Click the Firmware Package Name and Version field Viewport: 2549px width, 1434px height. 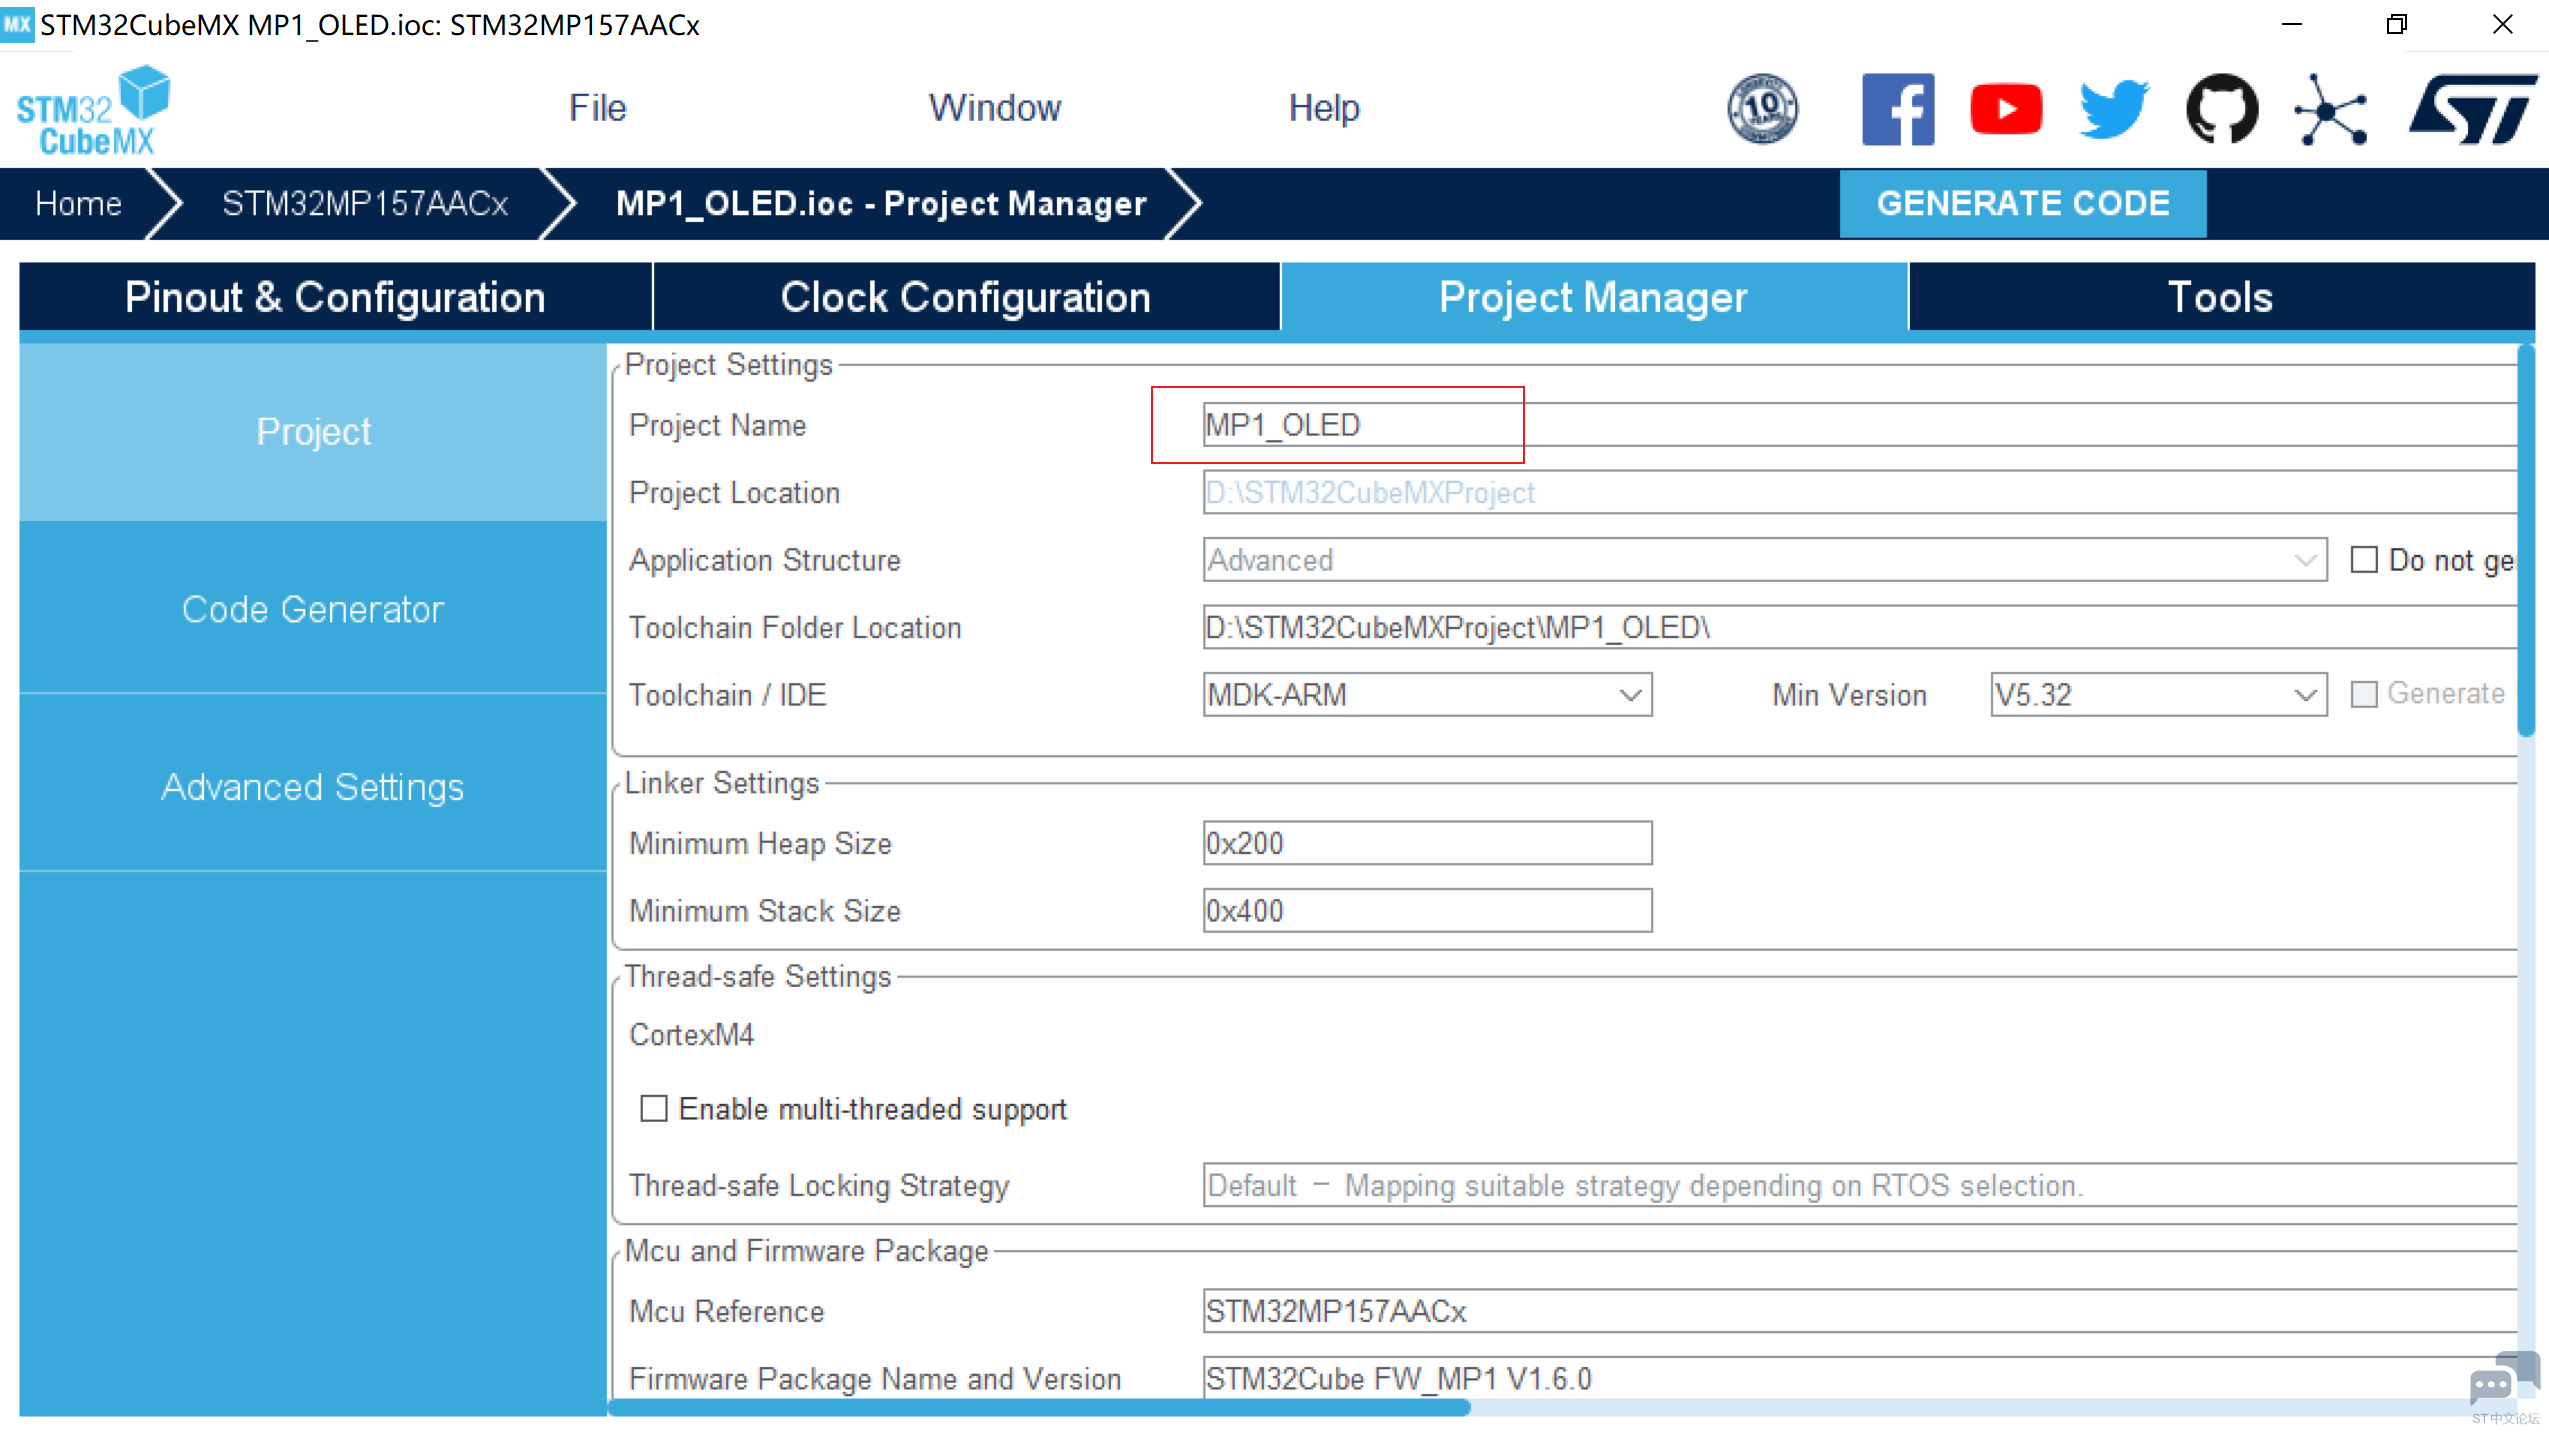(x=1860, y=1378)
